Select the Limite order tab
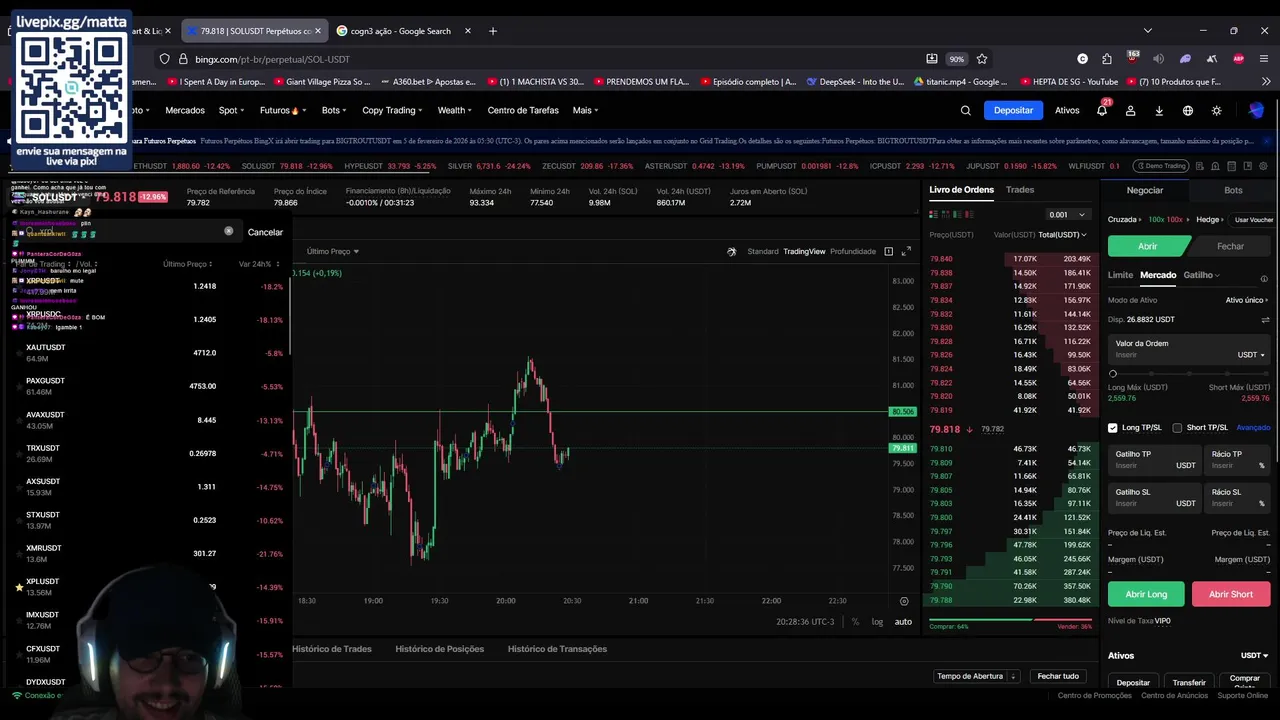Screen dimensions: 1280x720 1120,275
